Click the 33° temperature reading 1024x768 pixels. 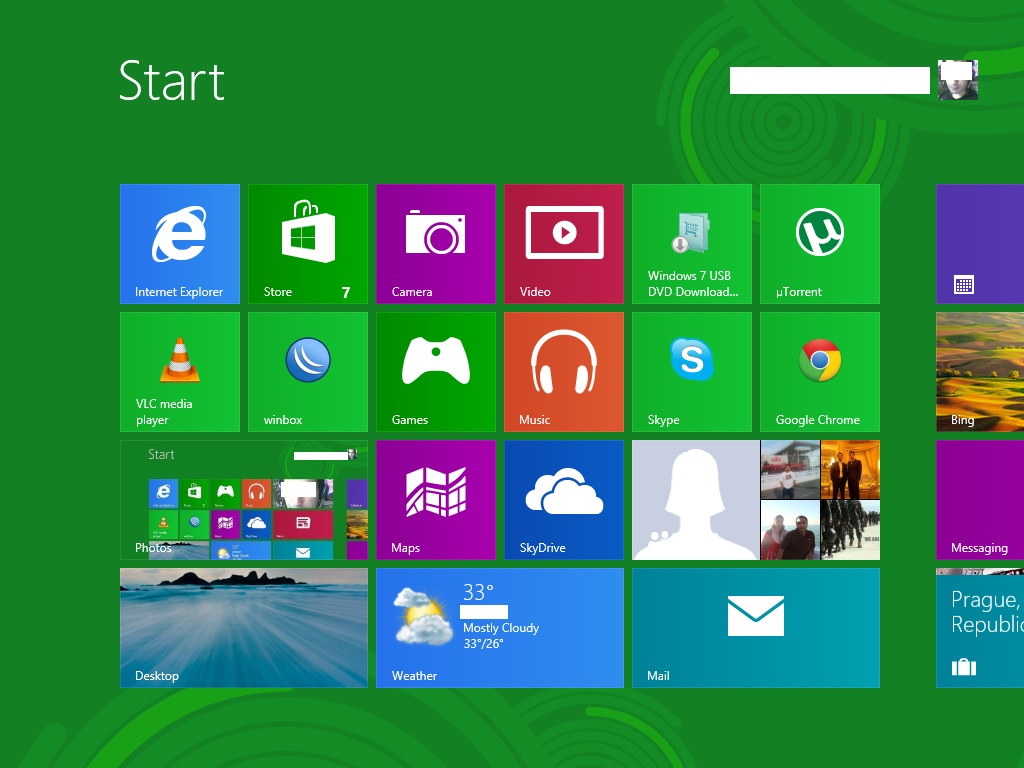(x=478, y=592)
